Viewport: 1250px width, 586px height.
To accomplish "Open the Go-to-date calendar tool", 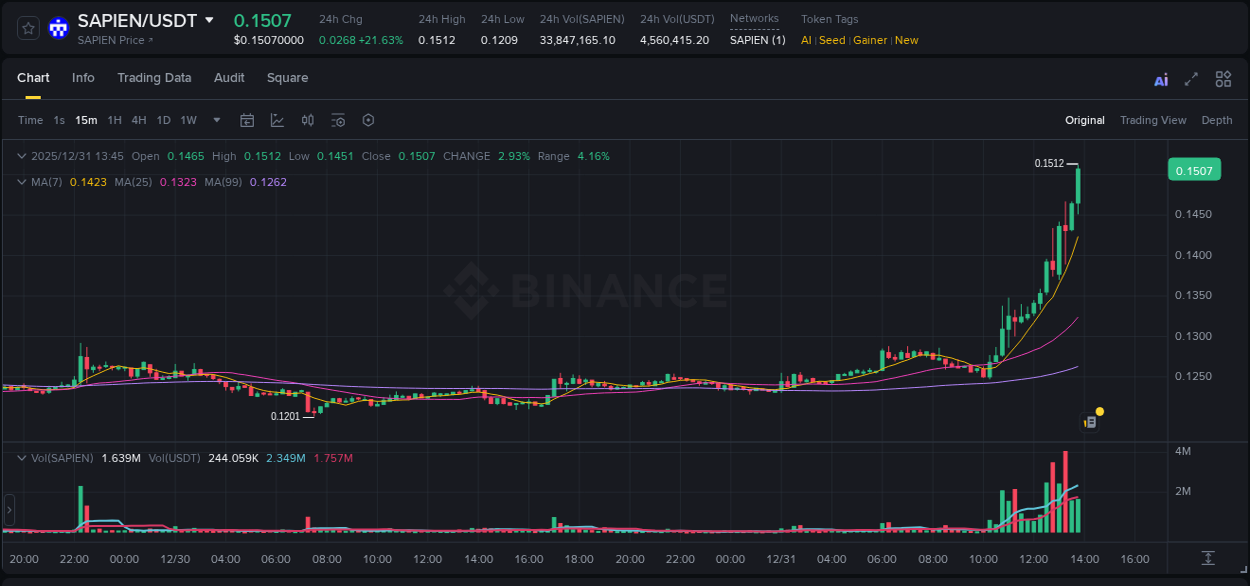I will [x=247, y=120].
